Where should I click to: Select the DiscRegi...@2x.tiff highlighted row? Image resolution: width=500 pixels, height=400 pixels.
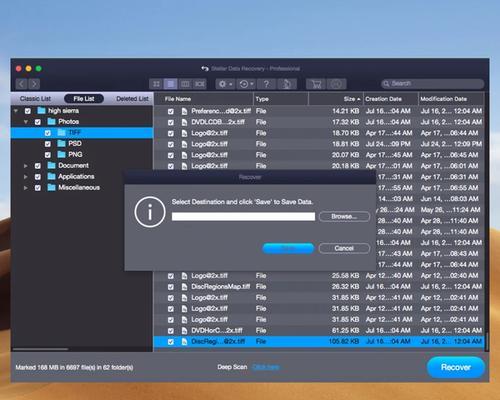click(x=319, y=342)
